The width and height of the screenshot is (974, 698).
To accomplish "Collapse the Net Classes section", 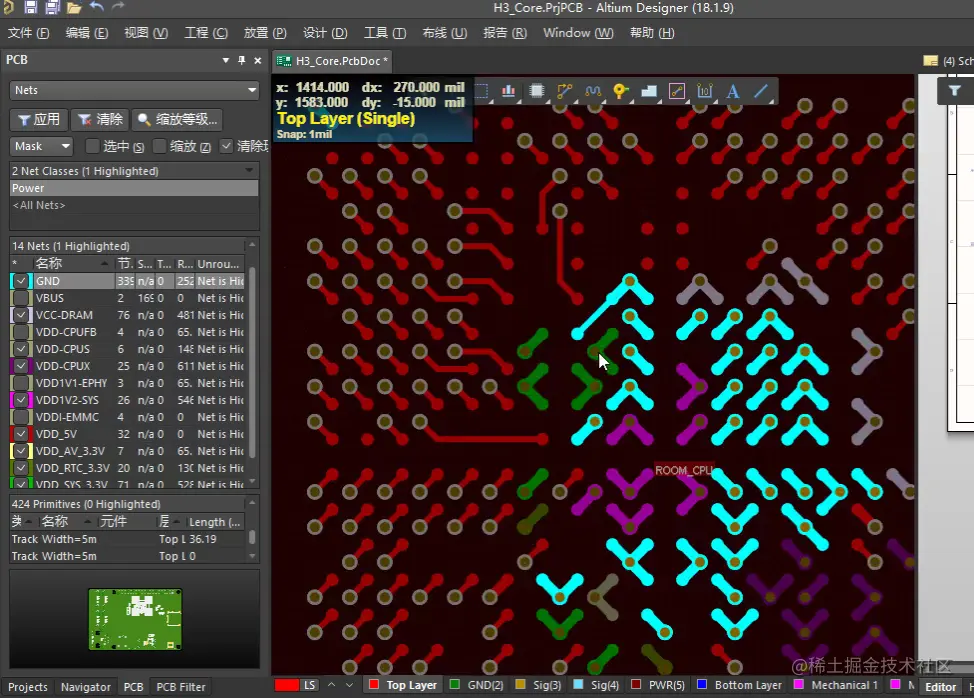I will 249,170.
